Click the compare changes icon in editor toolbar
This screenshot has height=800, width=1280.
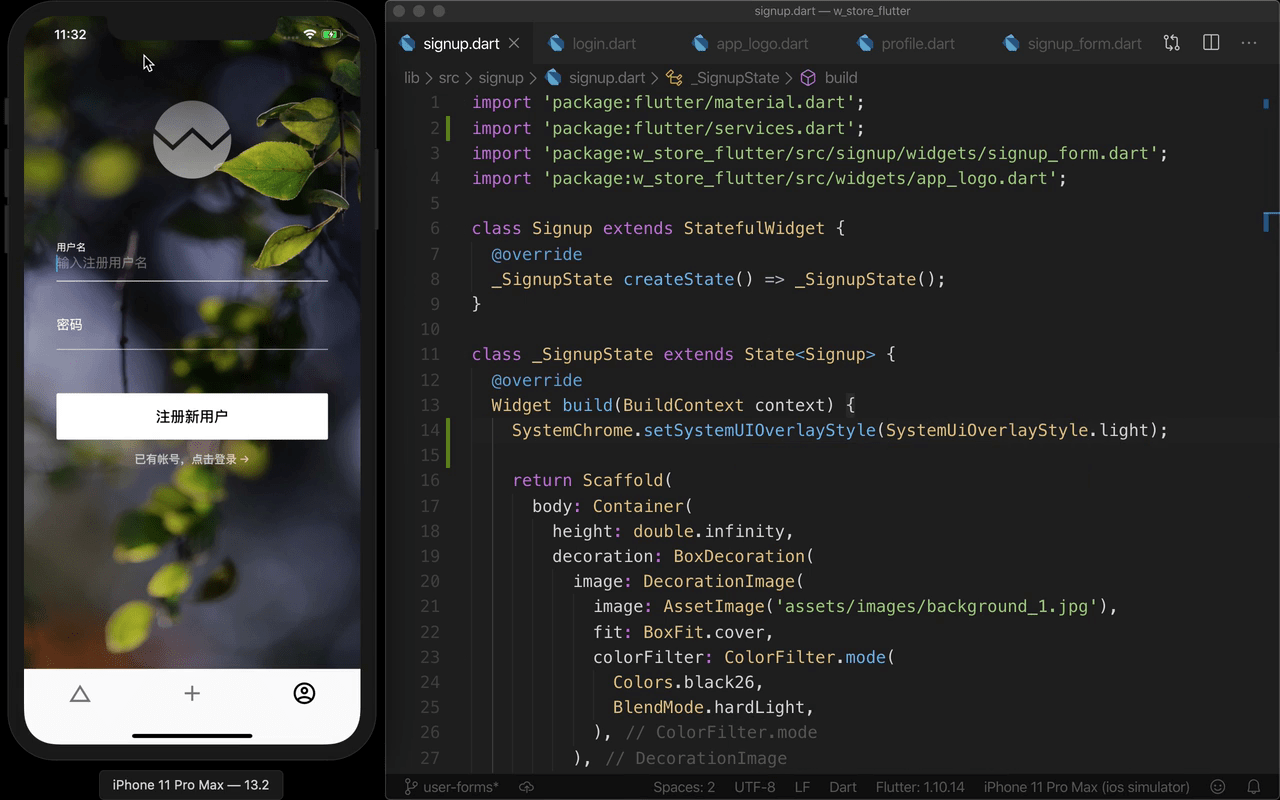point(1171,43)
